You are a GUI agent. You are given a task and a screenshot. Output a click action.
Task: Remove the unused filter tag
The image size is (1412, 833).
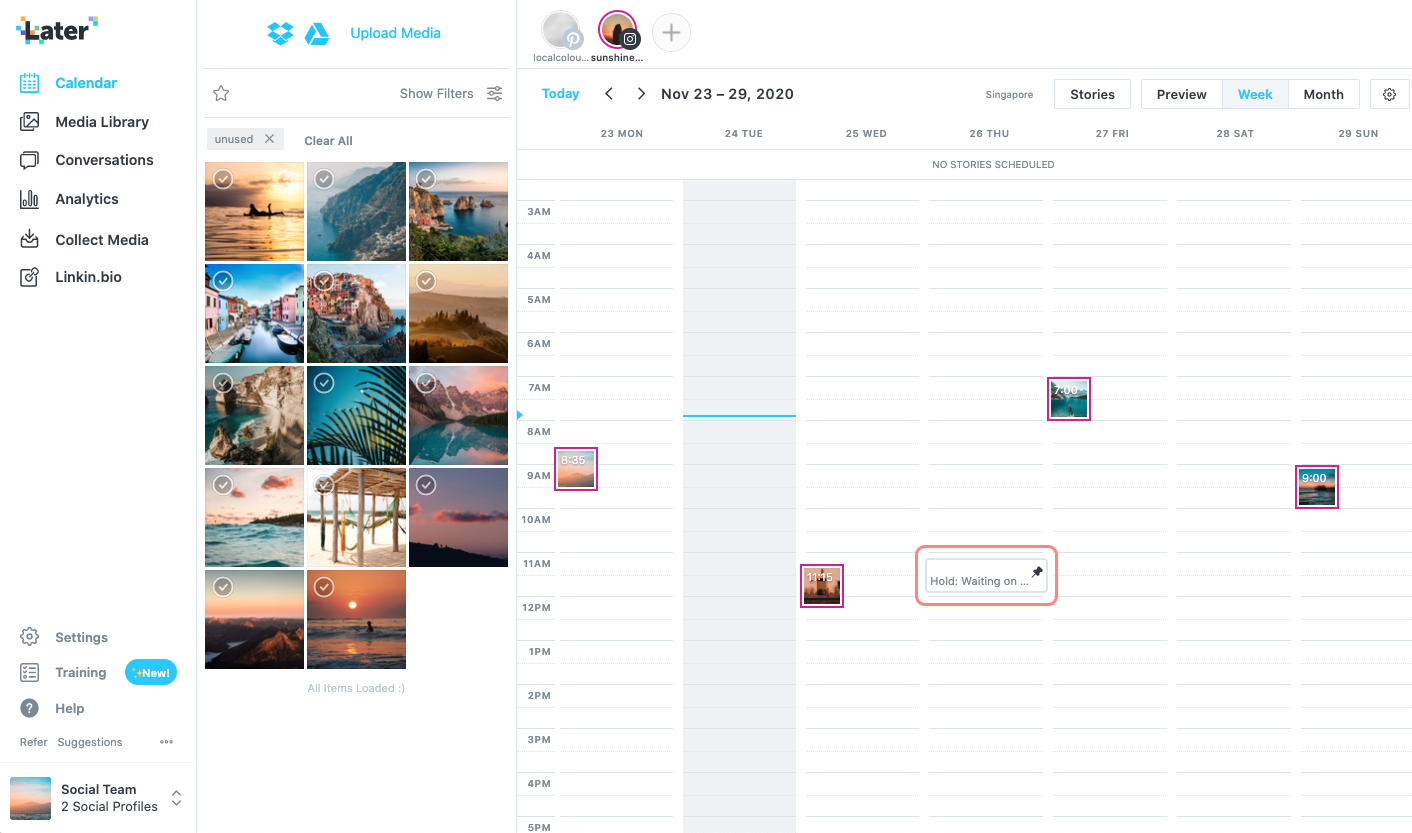(x=269, y=139)
